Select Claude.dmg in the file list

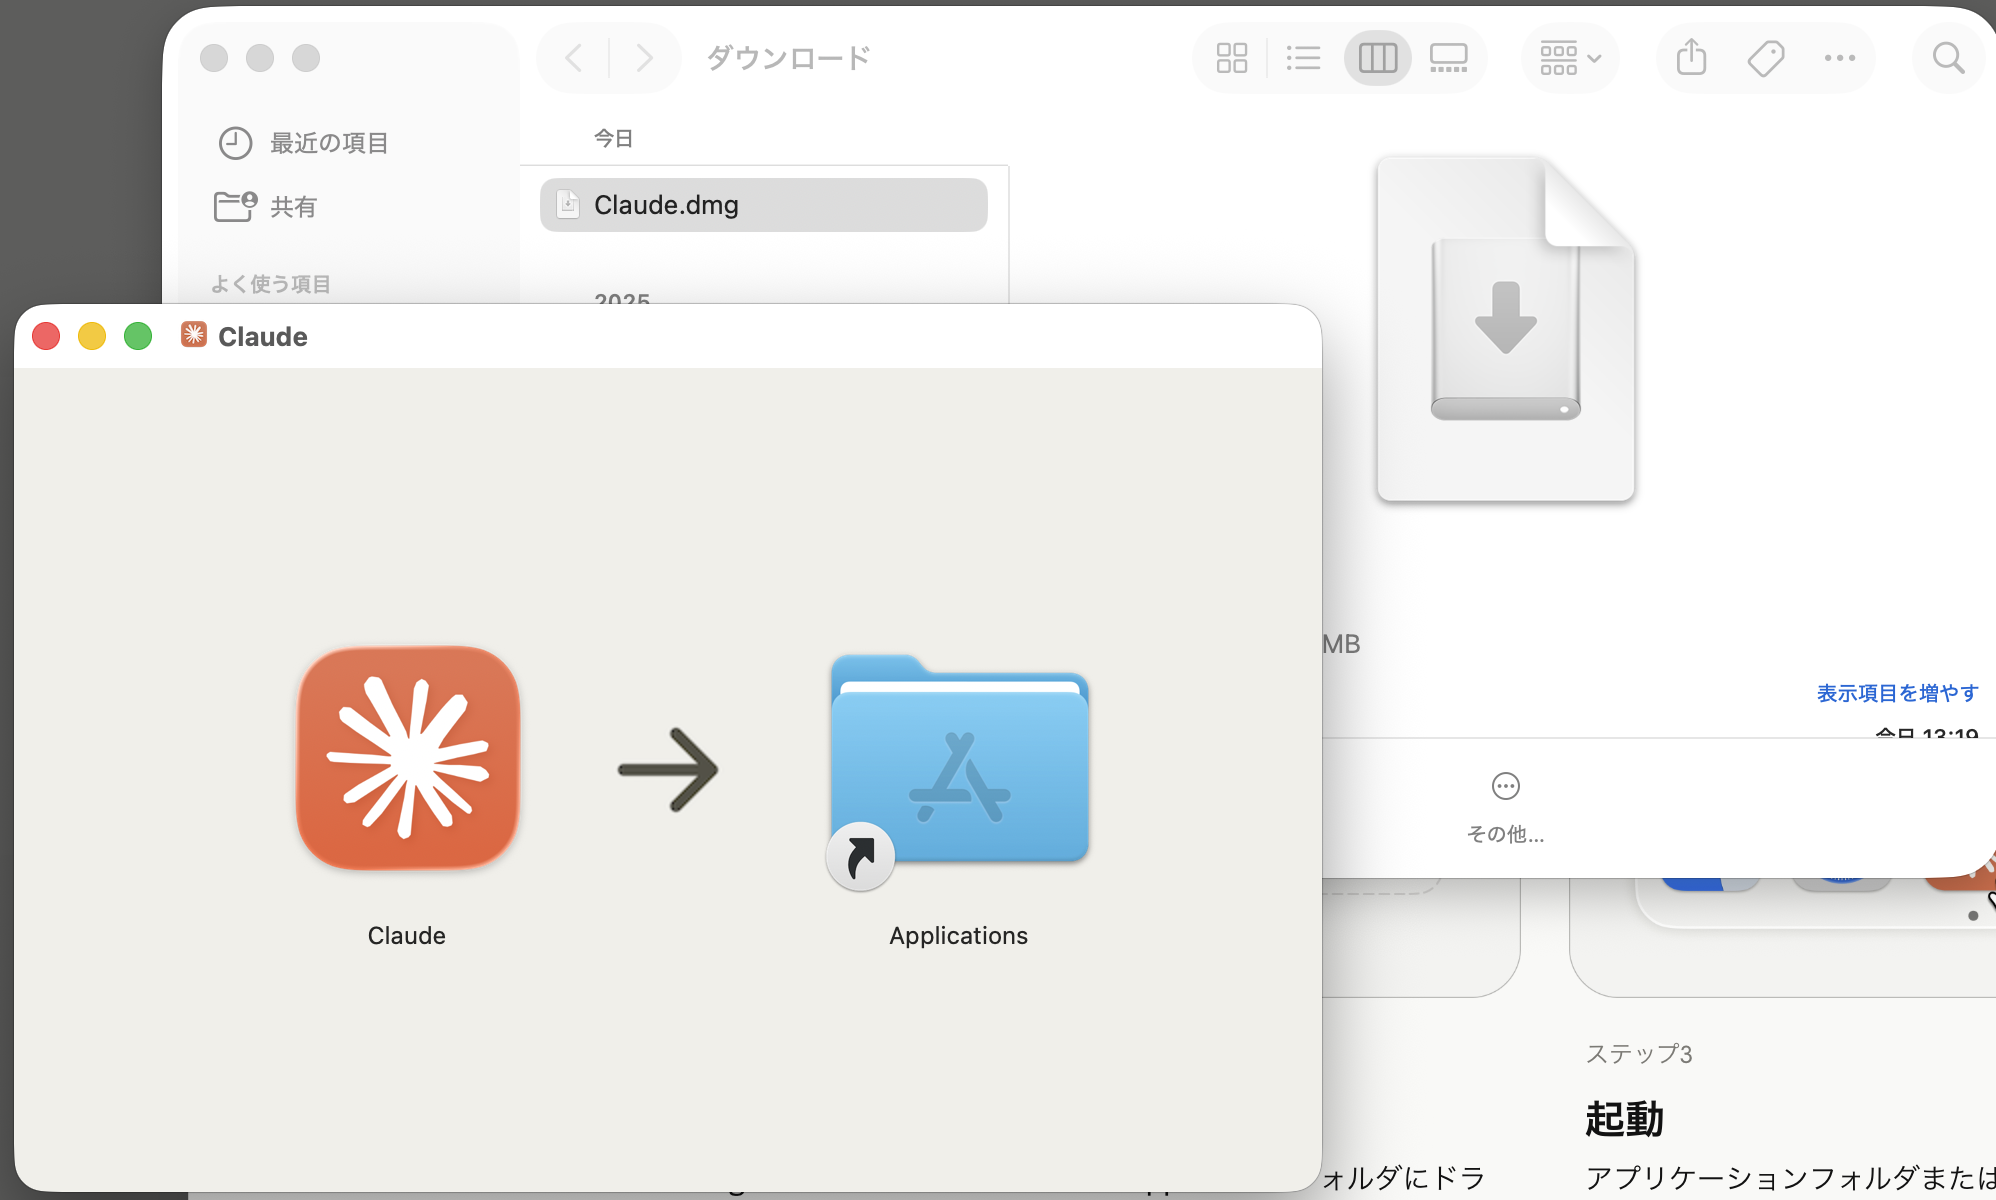point(763,205)
